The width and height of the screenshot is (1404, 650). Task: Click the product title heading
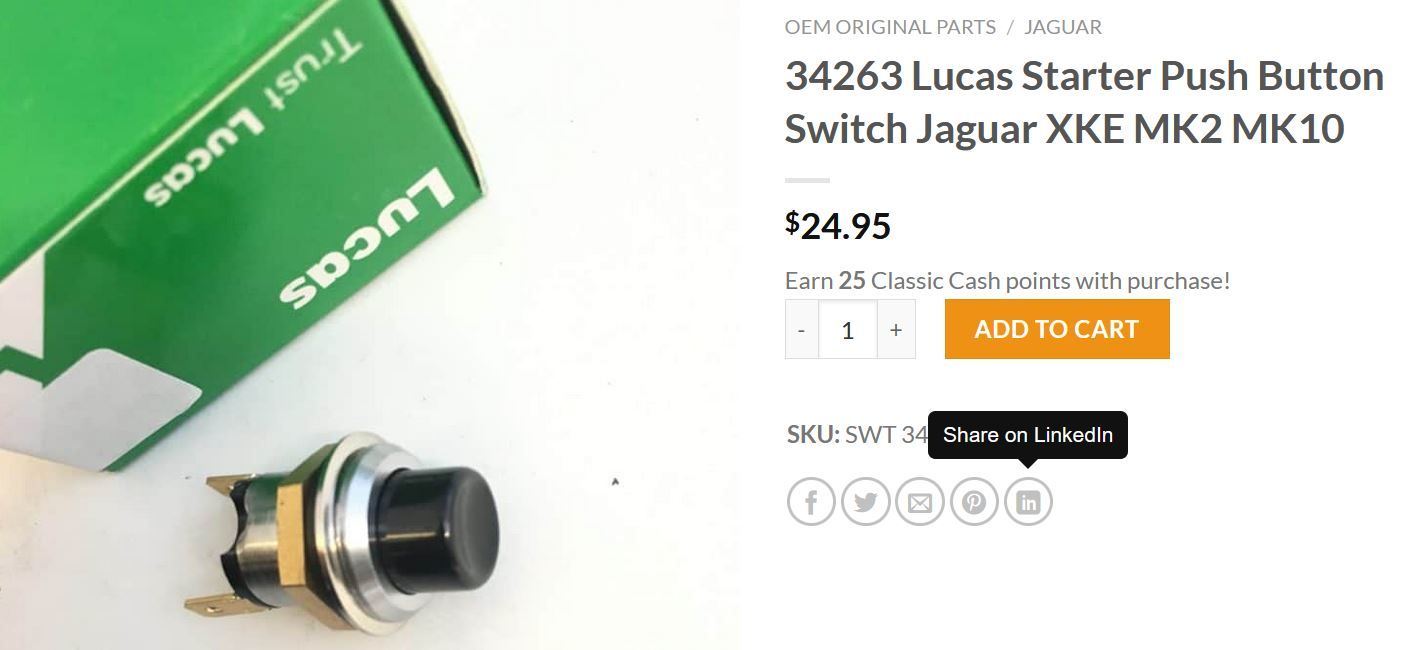click(1084, 102)
